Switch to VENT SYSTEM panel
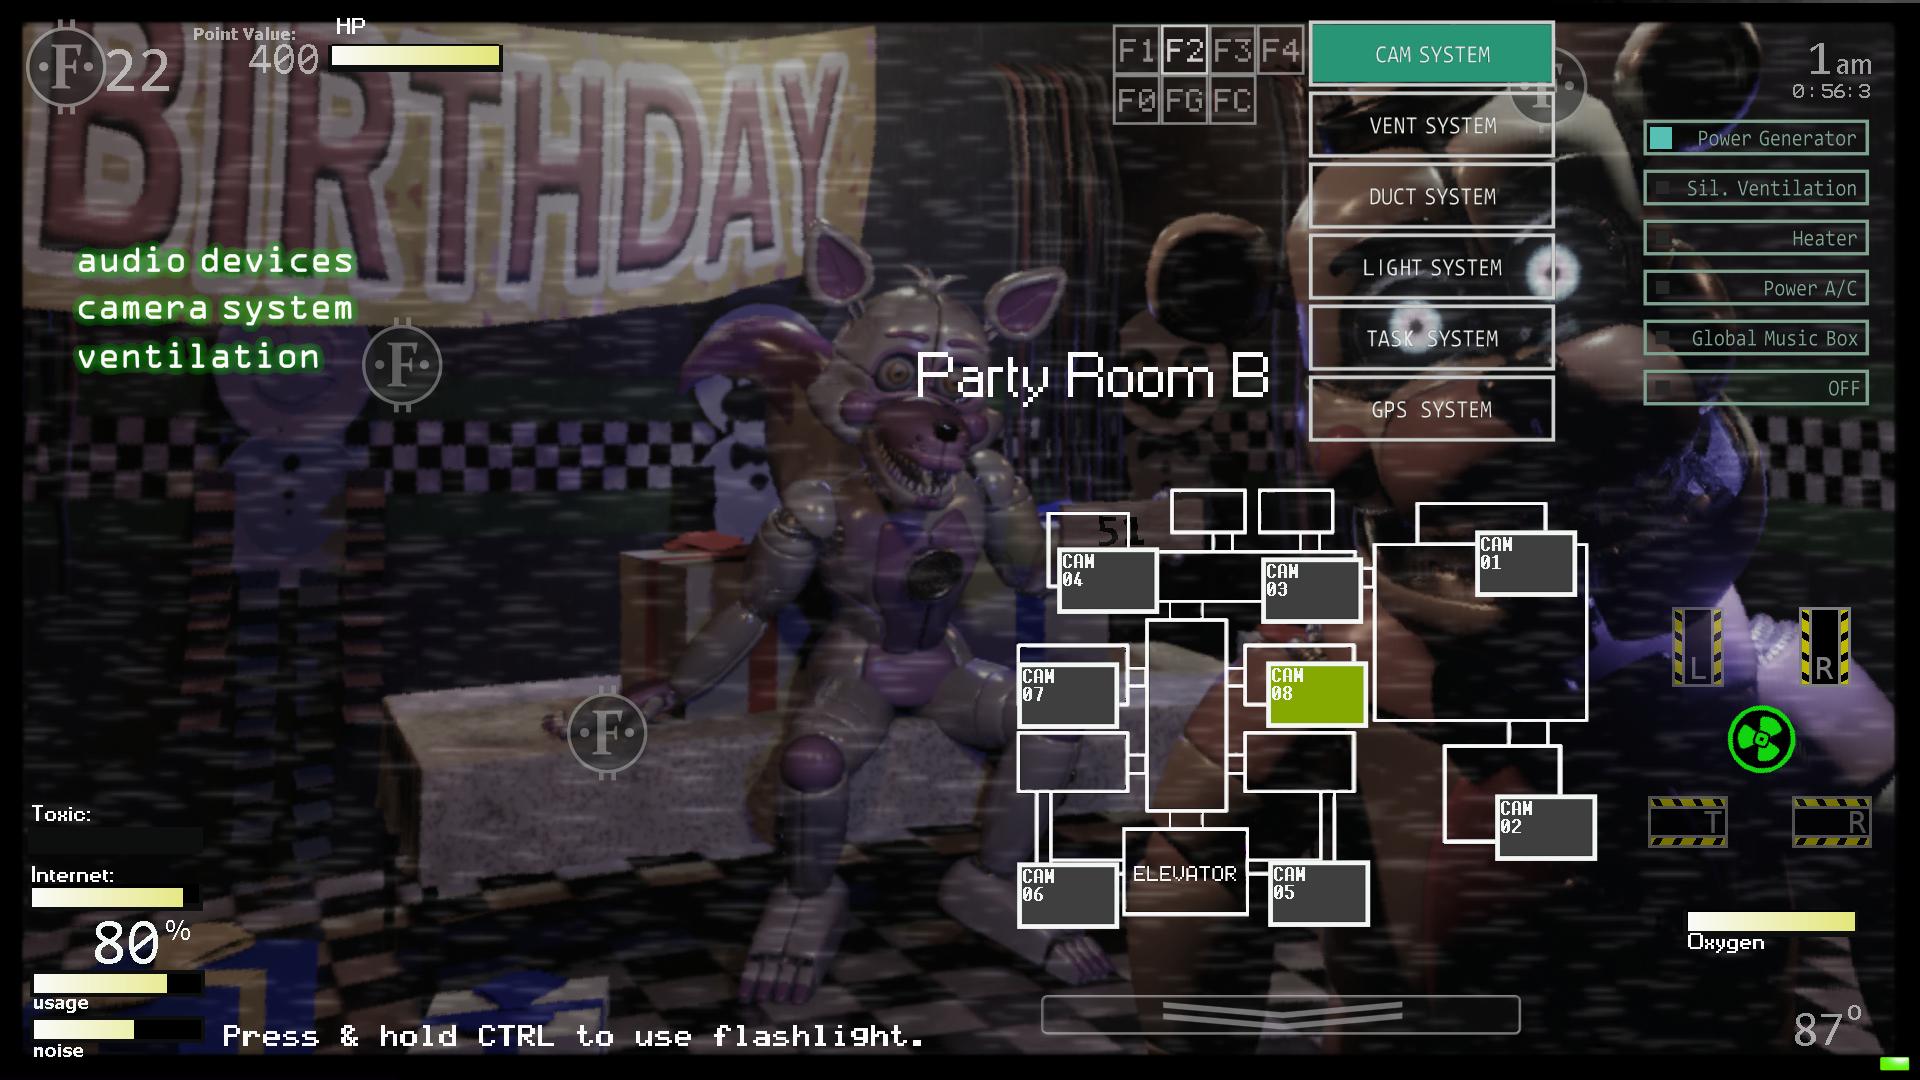 pos(1431,125)
